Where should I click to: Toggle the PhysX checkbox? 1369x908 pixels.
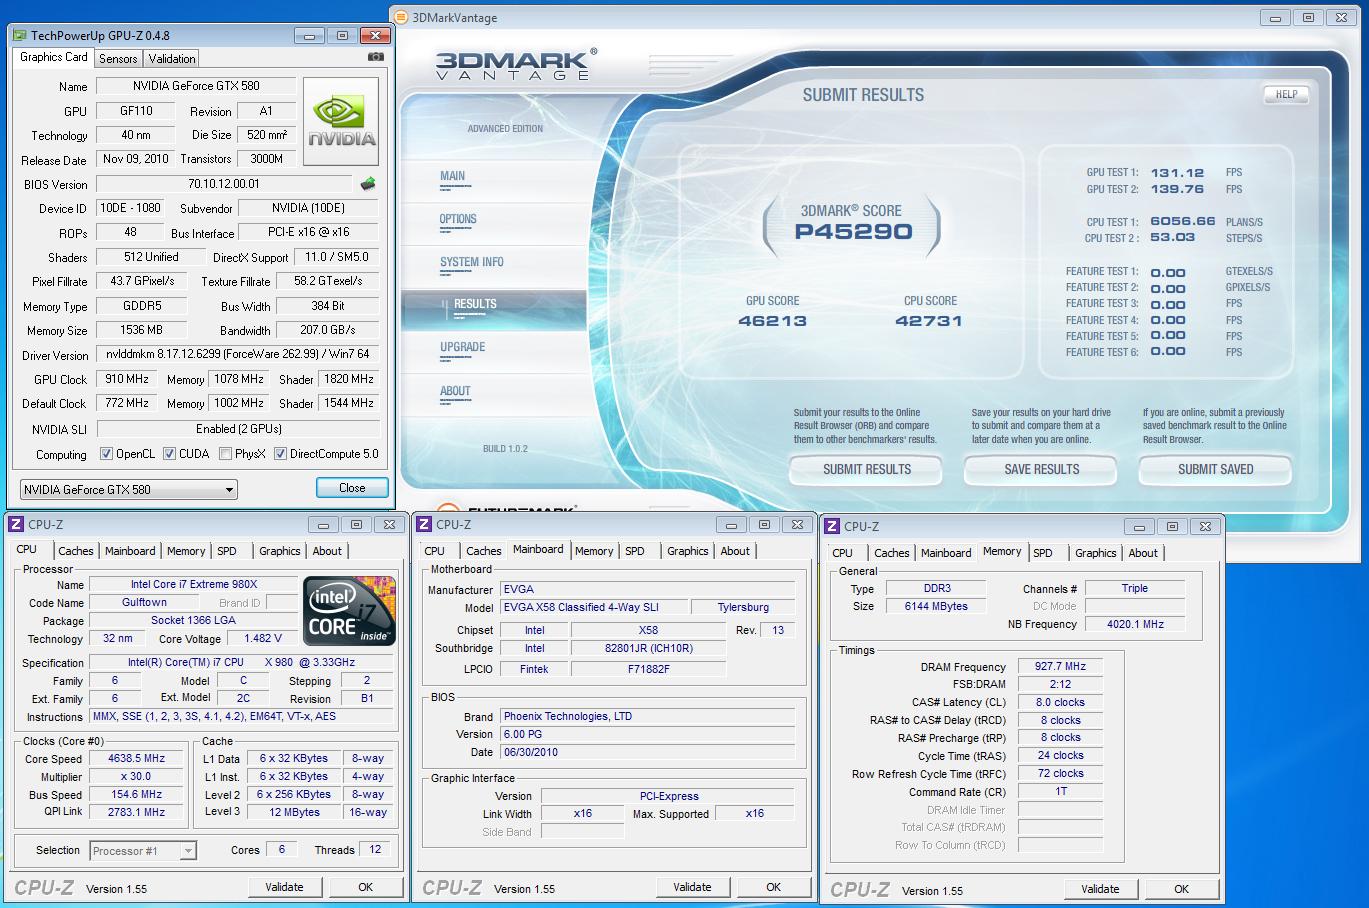(225, 454)
